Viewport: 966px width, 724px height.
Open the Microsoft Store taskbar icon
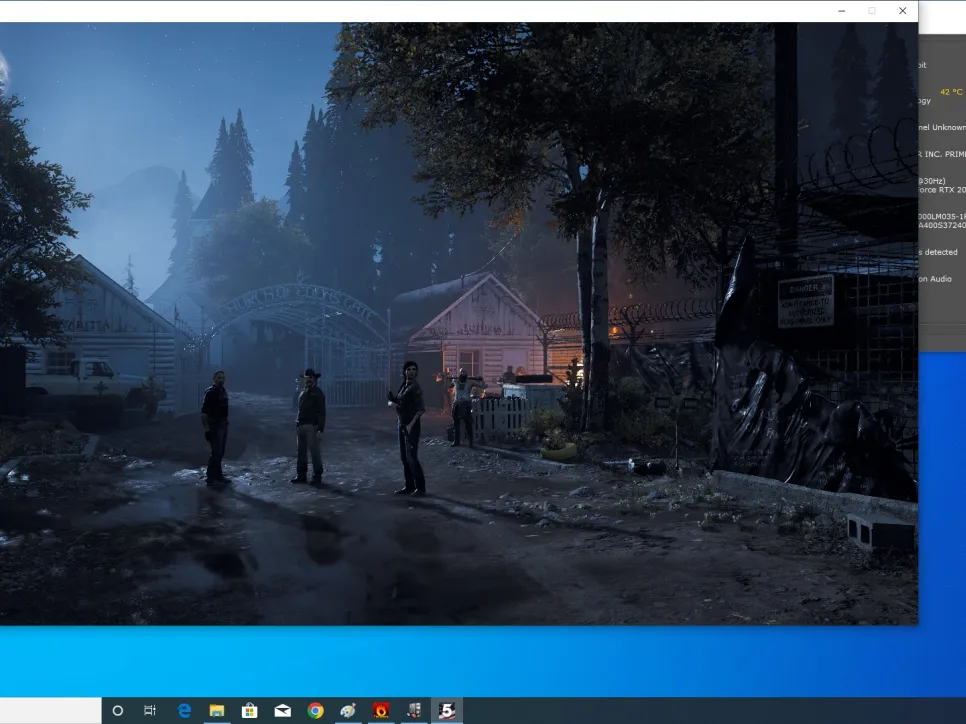(x=250, y=710)
